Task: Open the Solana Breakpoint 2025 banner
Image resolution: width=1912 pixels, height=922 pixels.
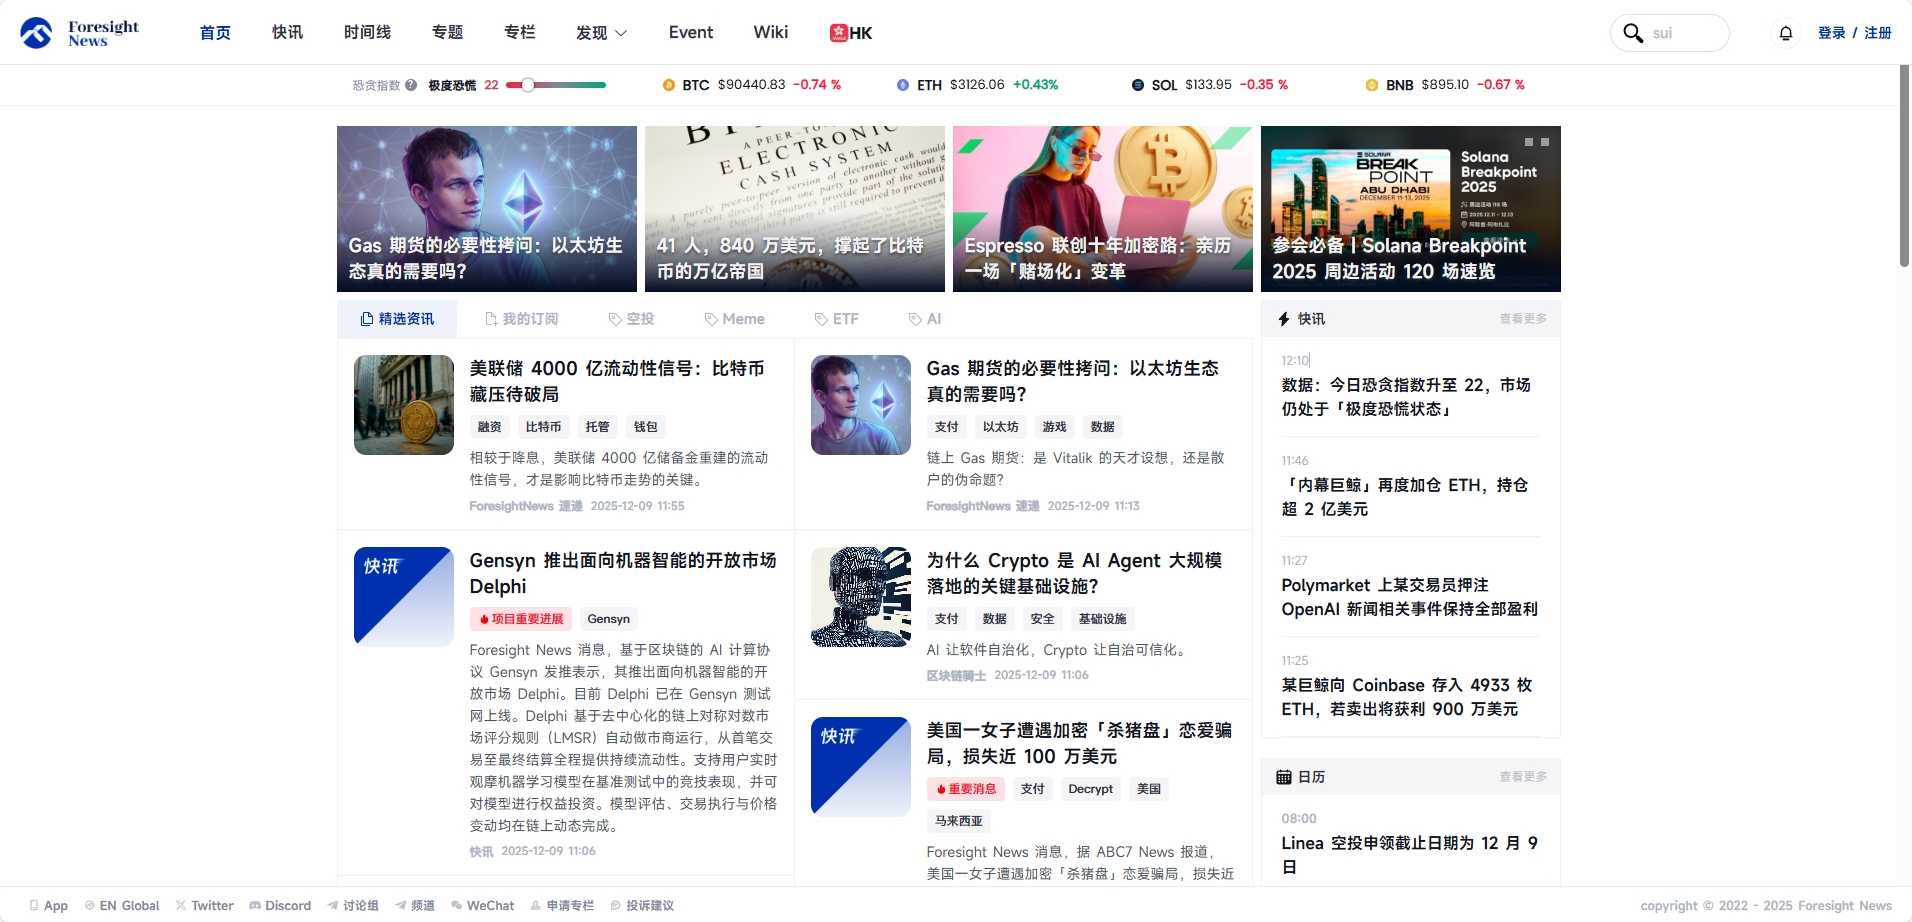Action: tap(1410, 209)
